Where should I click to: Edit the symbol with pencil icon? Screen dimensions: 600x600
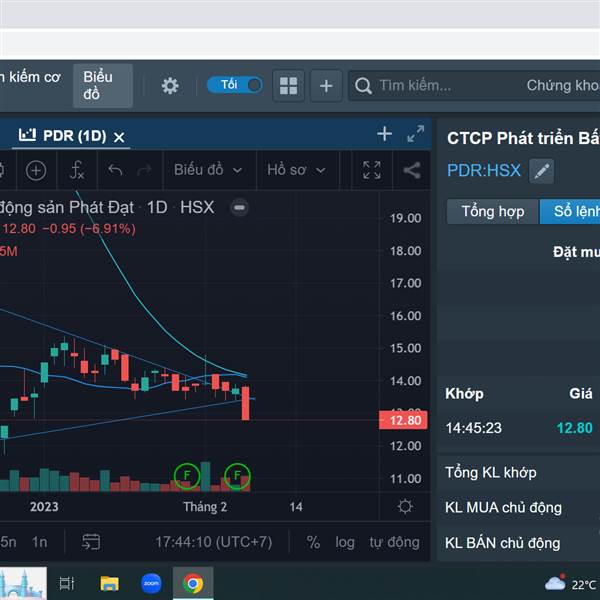coord(541,171)
